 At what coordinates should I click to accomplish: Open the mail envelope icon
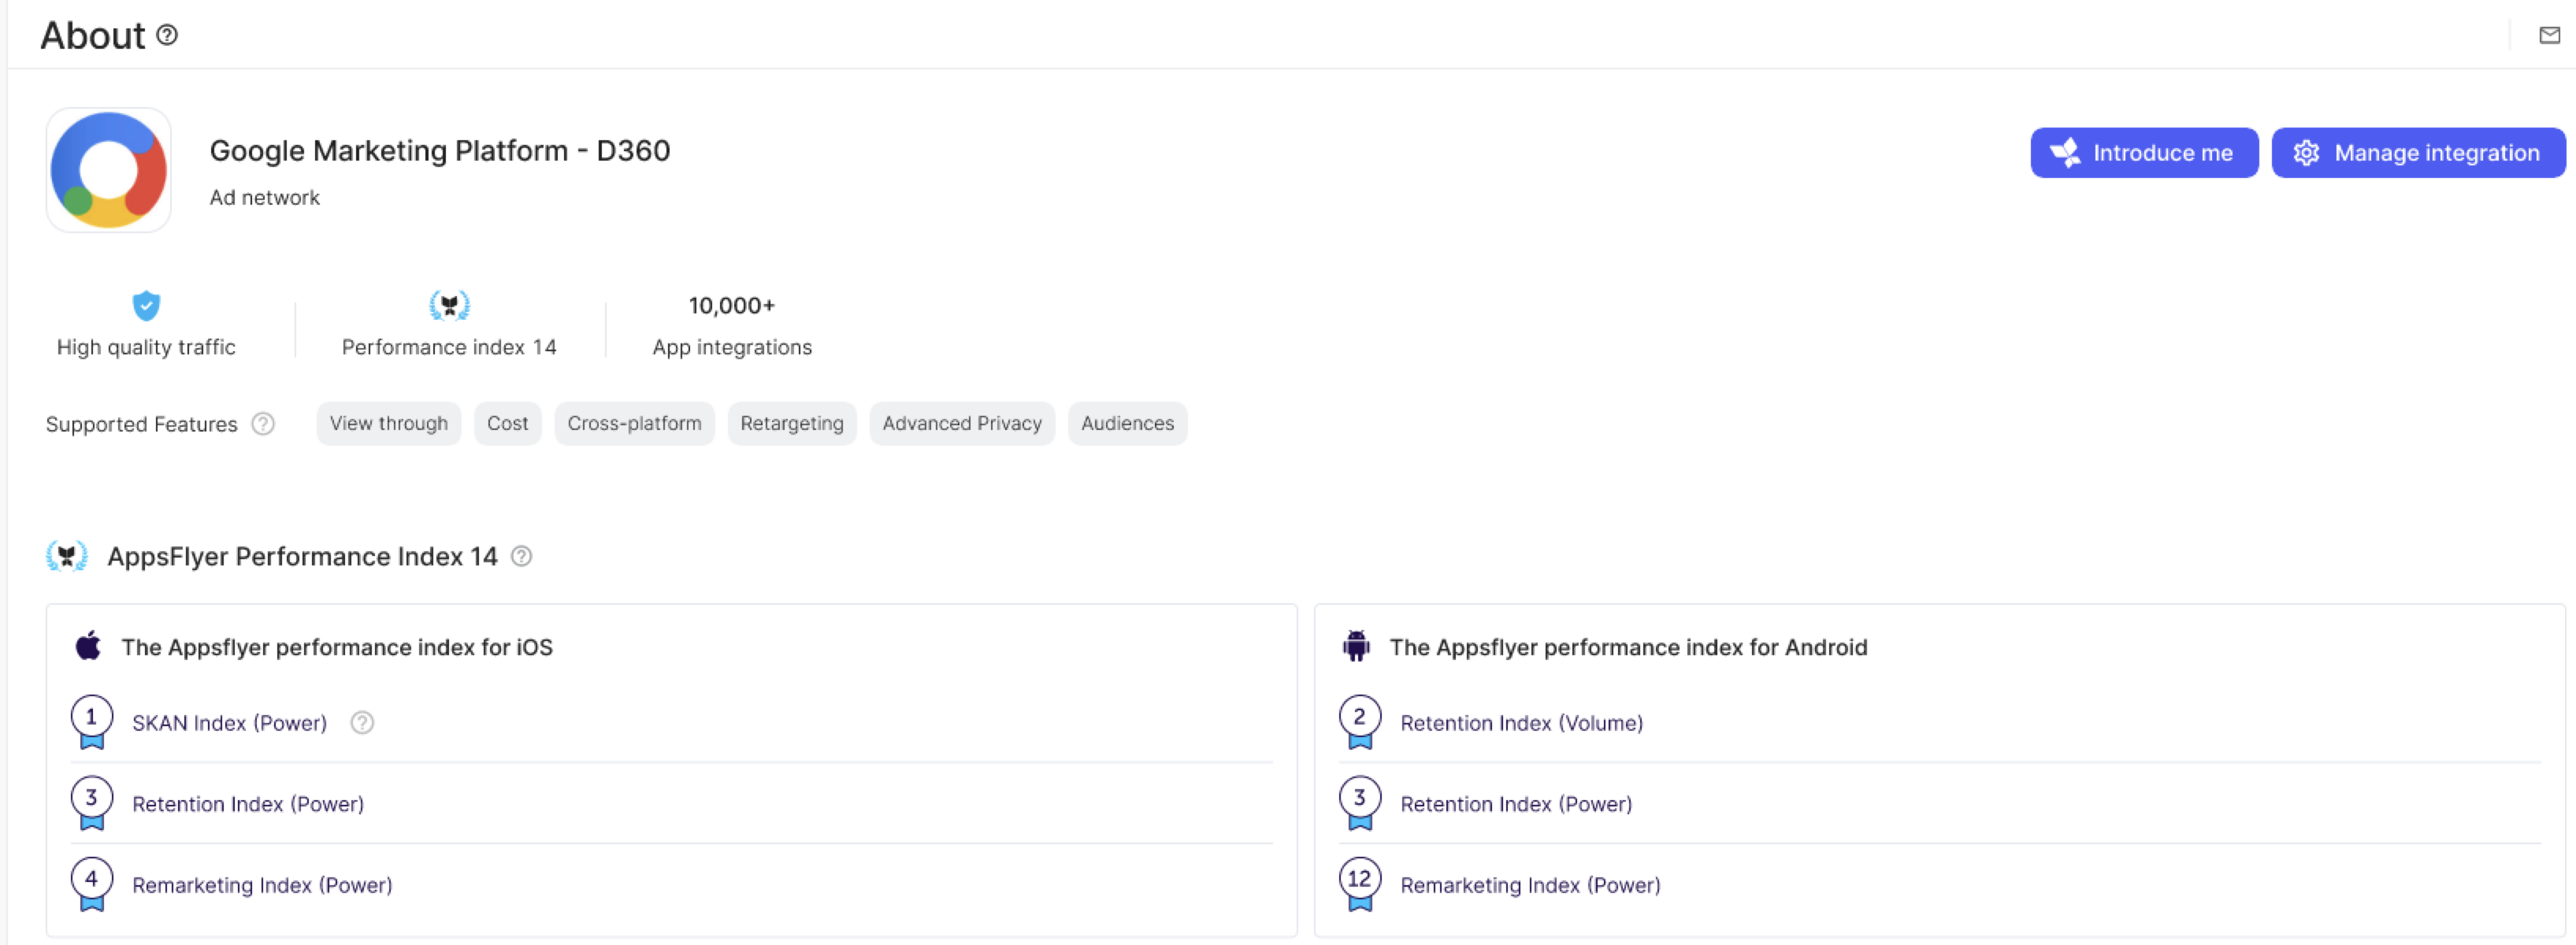point(2549,36)
